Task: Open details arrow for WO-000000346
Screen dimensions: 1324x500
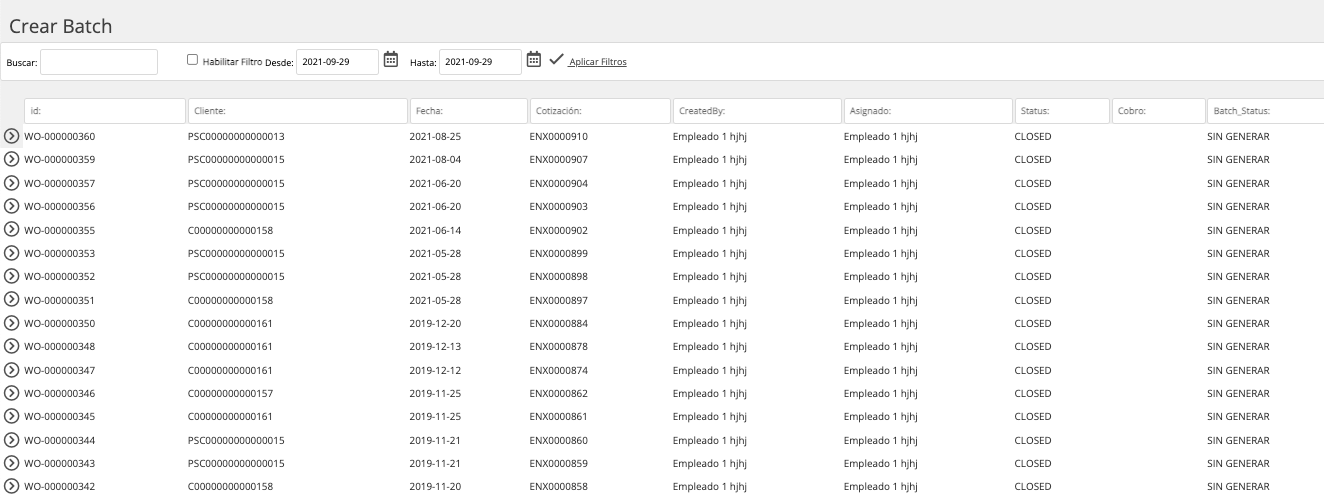Action: (12, 393)
